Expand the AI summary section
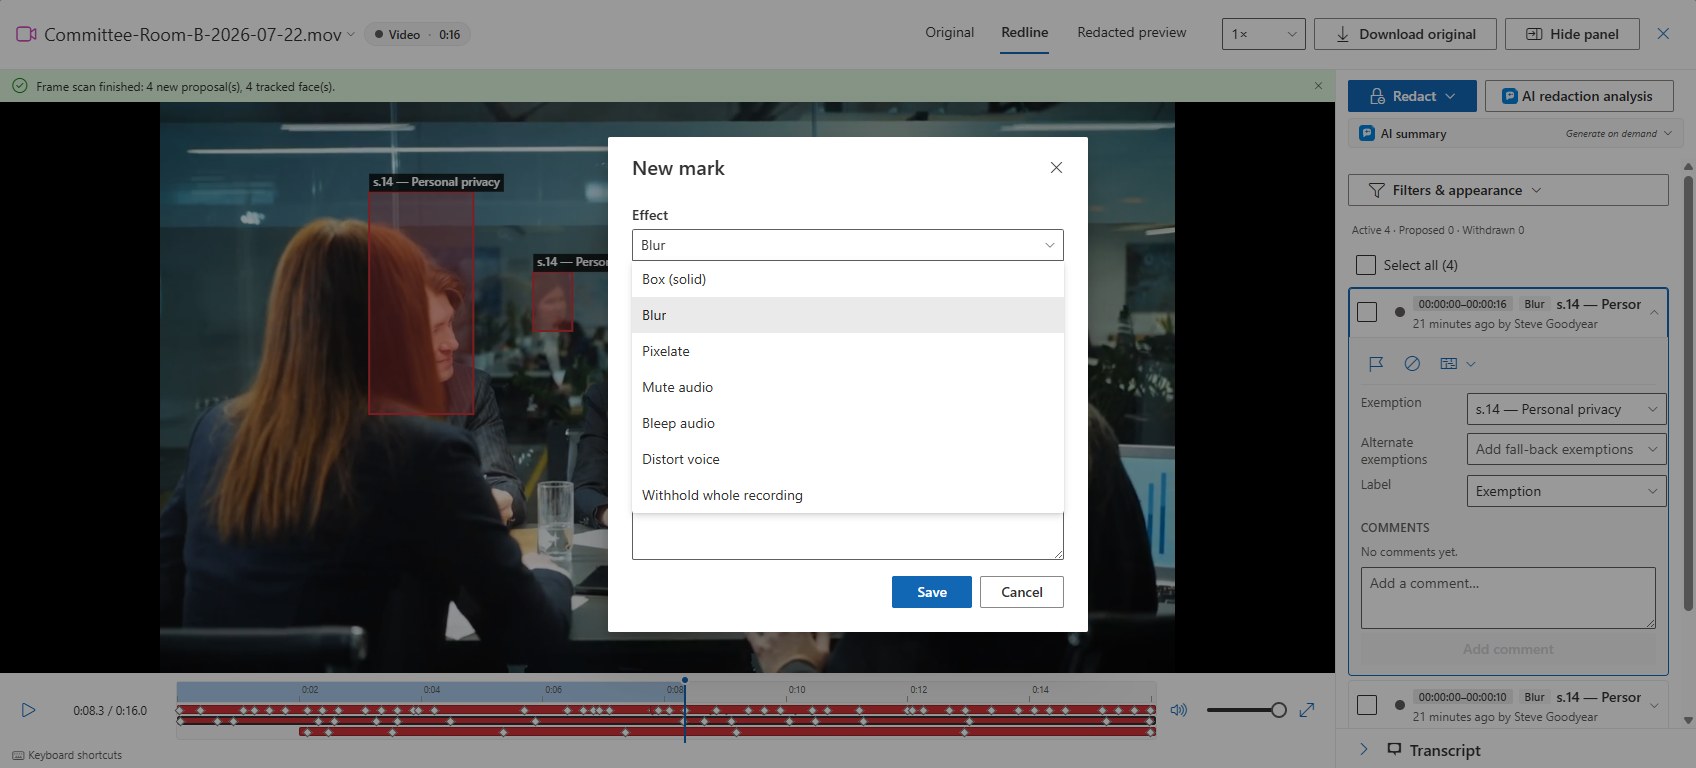The image size is (1696, 768). [1515, 133]
